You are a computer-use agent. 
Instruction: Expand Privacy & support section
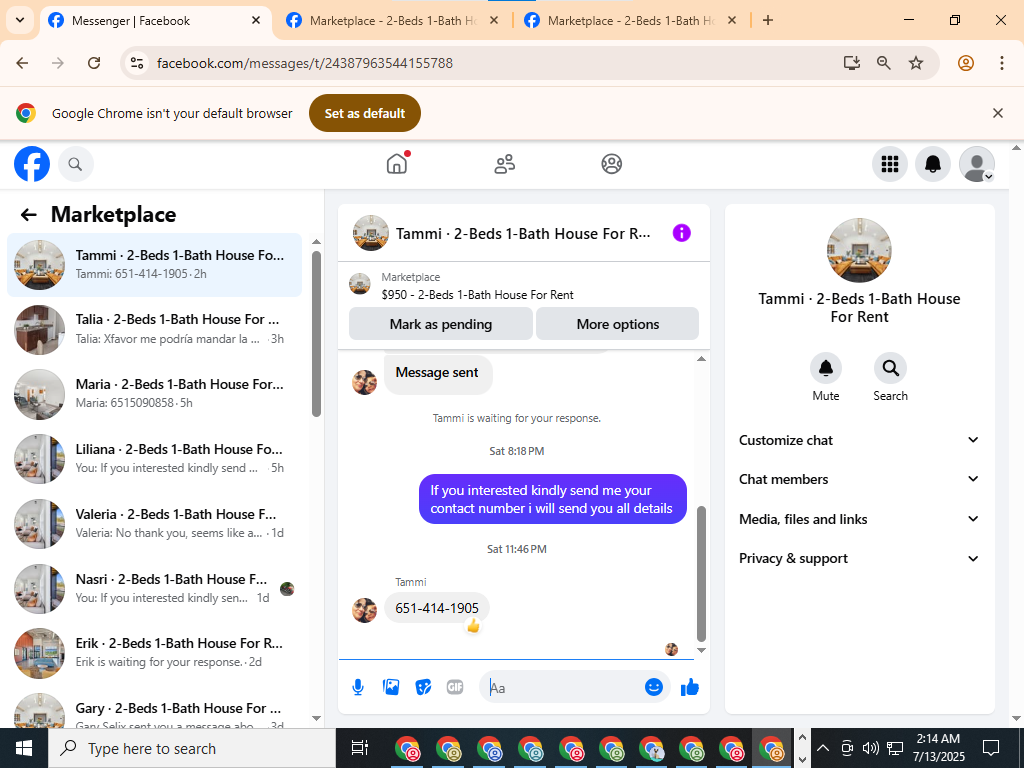pyautogui.click(x=859, y=558)
